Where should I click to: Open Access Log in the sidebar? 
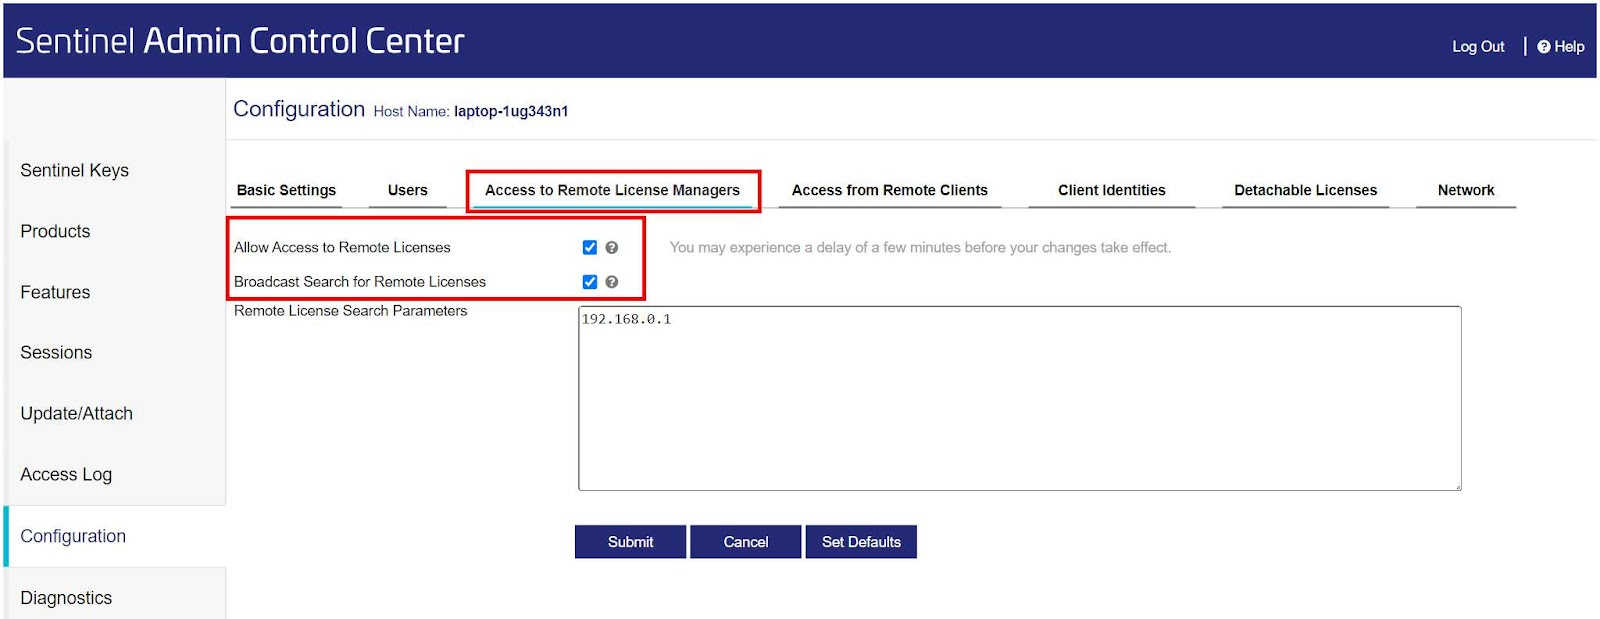[x=66, y=474]
